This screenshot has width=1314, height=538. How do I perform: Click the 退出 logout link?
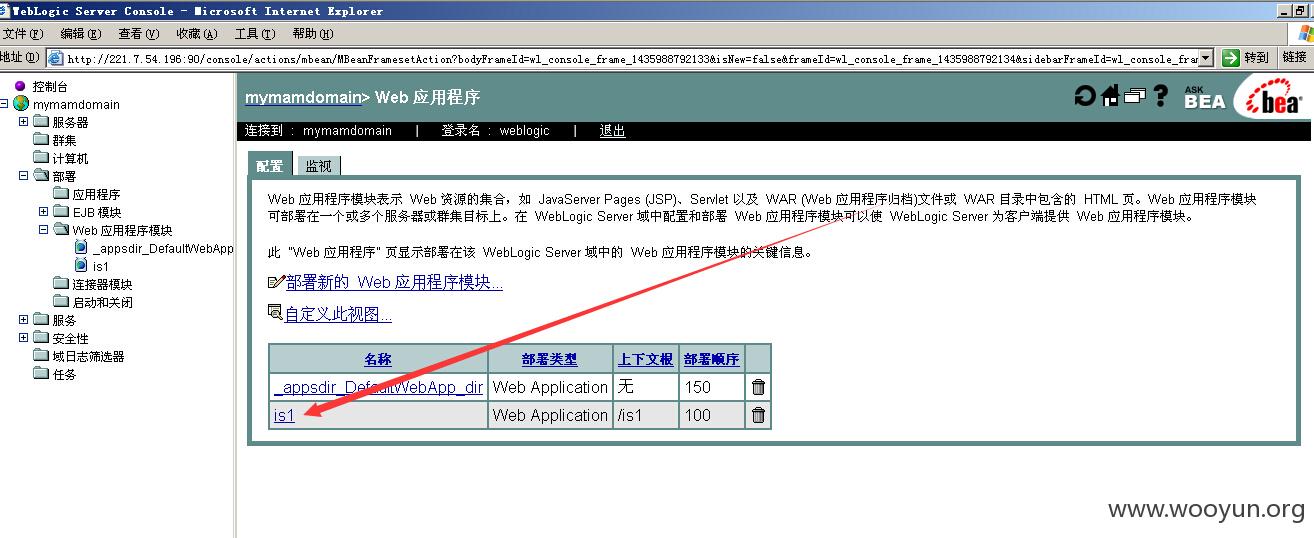point(612,131)
